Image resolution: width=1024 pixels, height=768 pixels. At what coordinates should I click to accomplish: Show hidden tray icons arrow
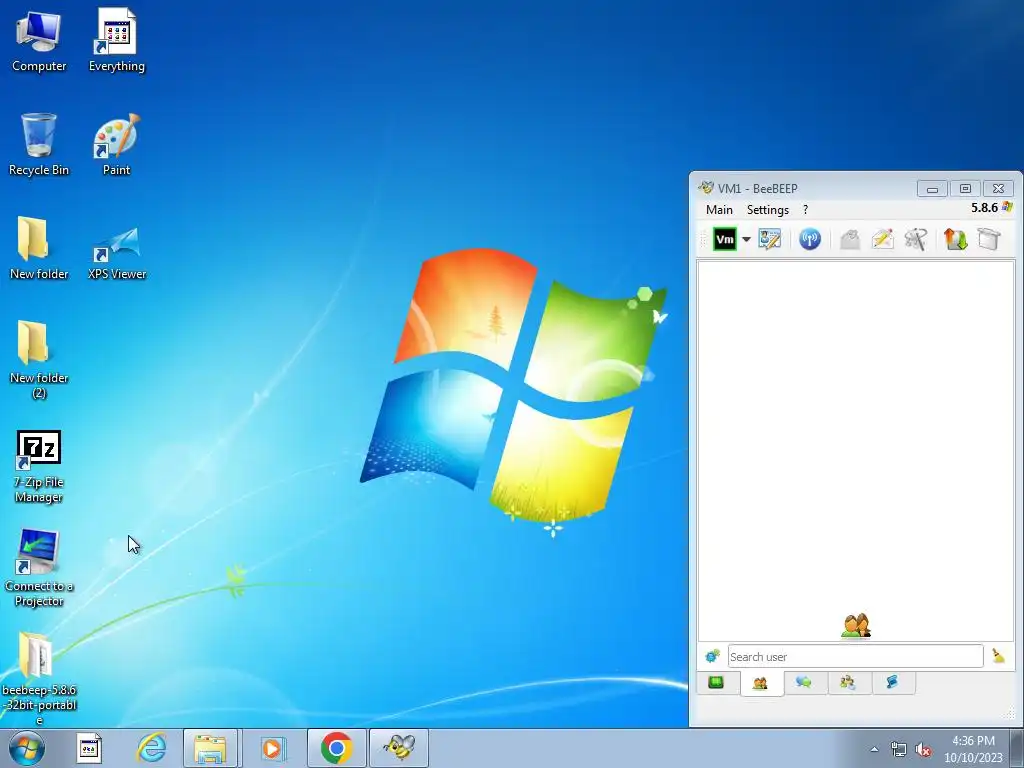(874, 750)
